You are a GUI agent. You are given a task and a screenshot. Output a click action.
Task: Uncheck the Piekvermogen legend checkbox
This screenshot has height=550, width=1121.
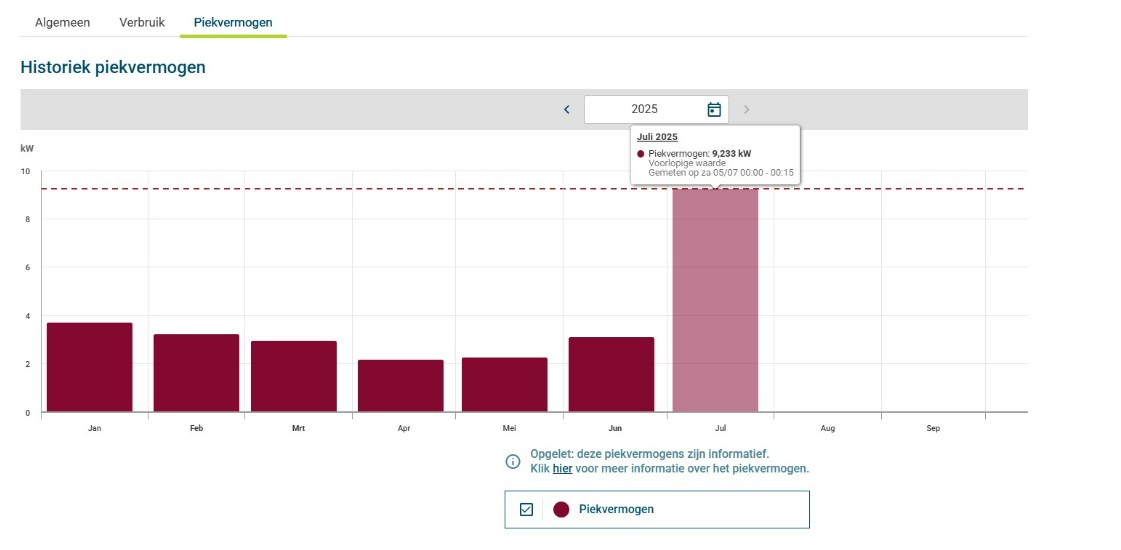coord(526,509)
